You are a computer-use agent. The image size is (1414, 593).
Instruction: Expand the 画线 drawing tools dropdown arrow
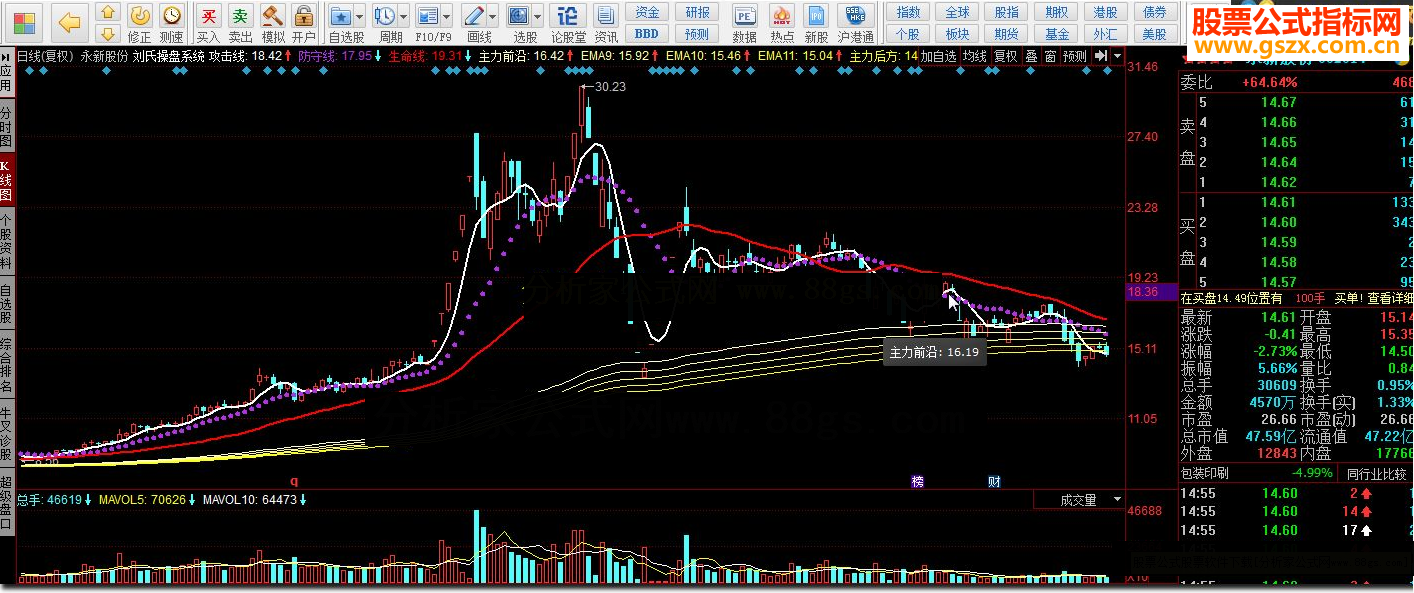tap(492, 18)
